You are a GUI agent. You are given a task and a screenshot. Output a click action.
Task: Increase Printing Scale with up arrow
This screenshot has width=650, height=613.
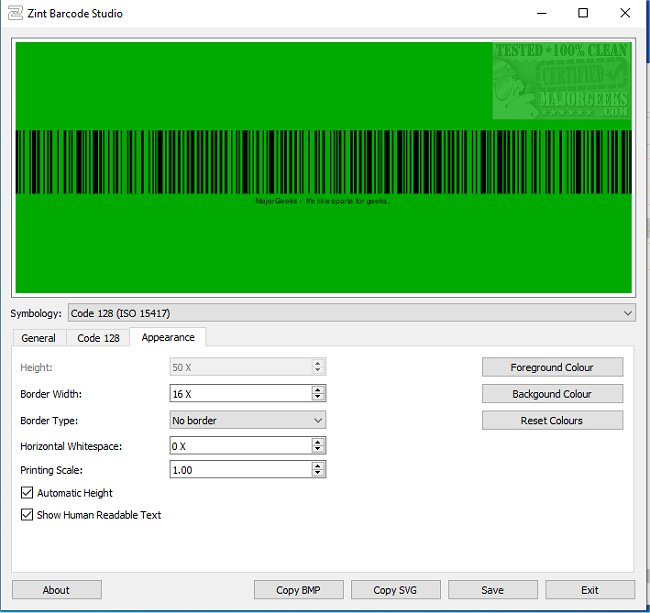318,465
